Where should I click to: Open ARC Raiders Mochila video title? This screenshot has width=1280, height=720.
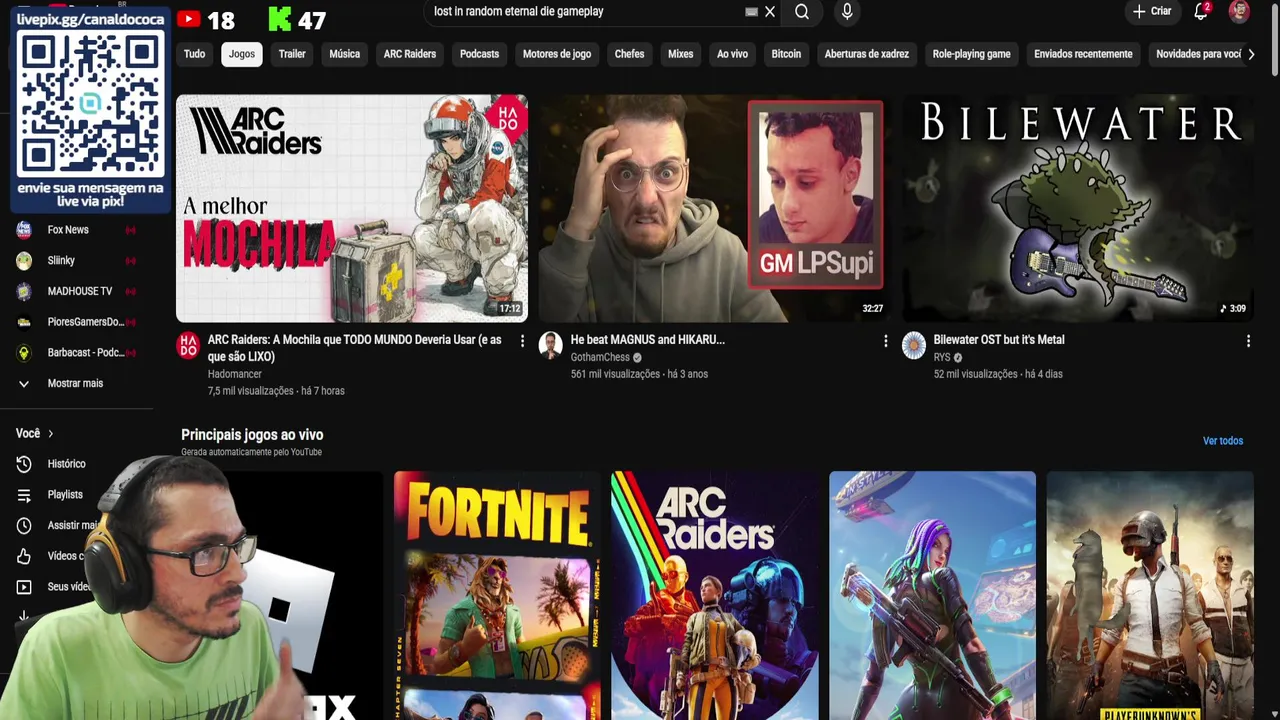point(355,348)
